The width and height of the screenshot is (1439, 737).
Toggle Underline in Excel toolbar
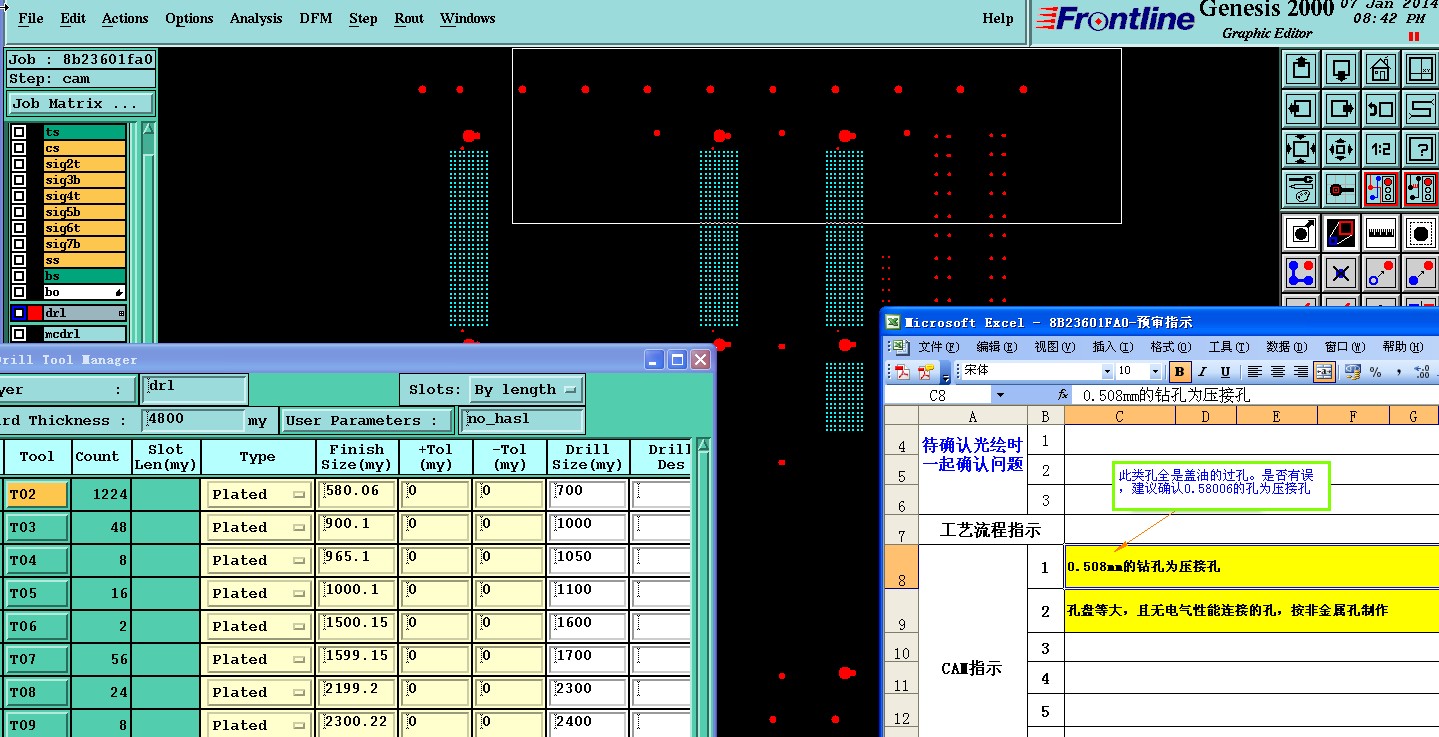pos(1225,371)
